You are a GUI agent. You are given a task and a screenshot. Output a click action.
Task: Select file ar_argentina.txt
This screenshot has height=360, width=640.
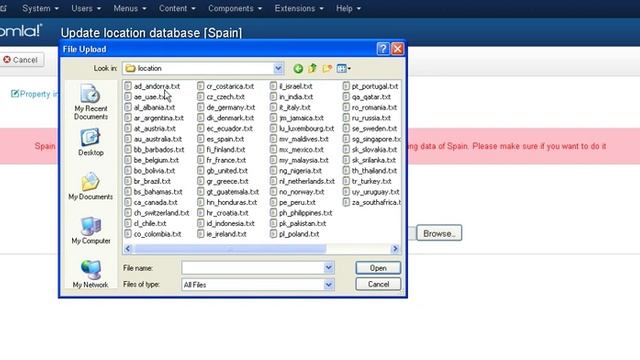(154, 118)
